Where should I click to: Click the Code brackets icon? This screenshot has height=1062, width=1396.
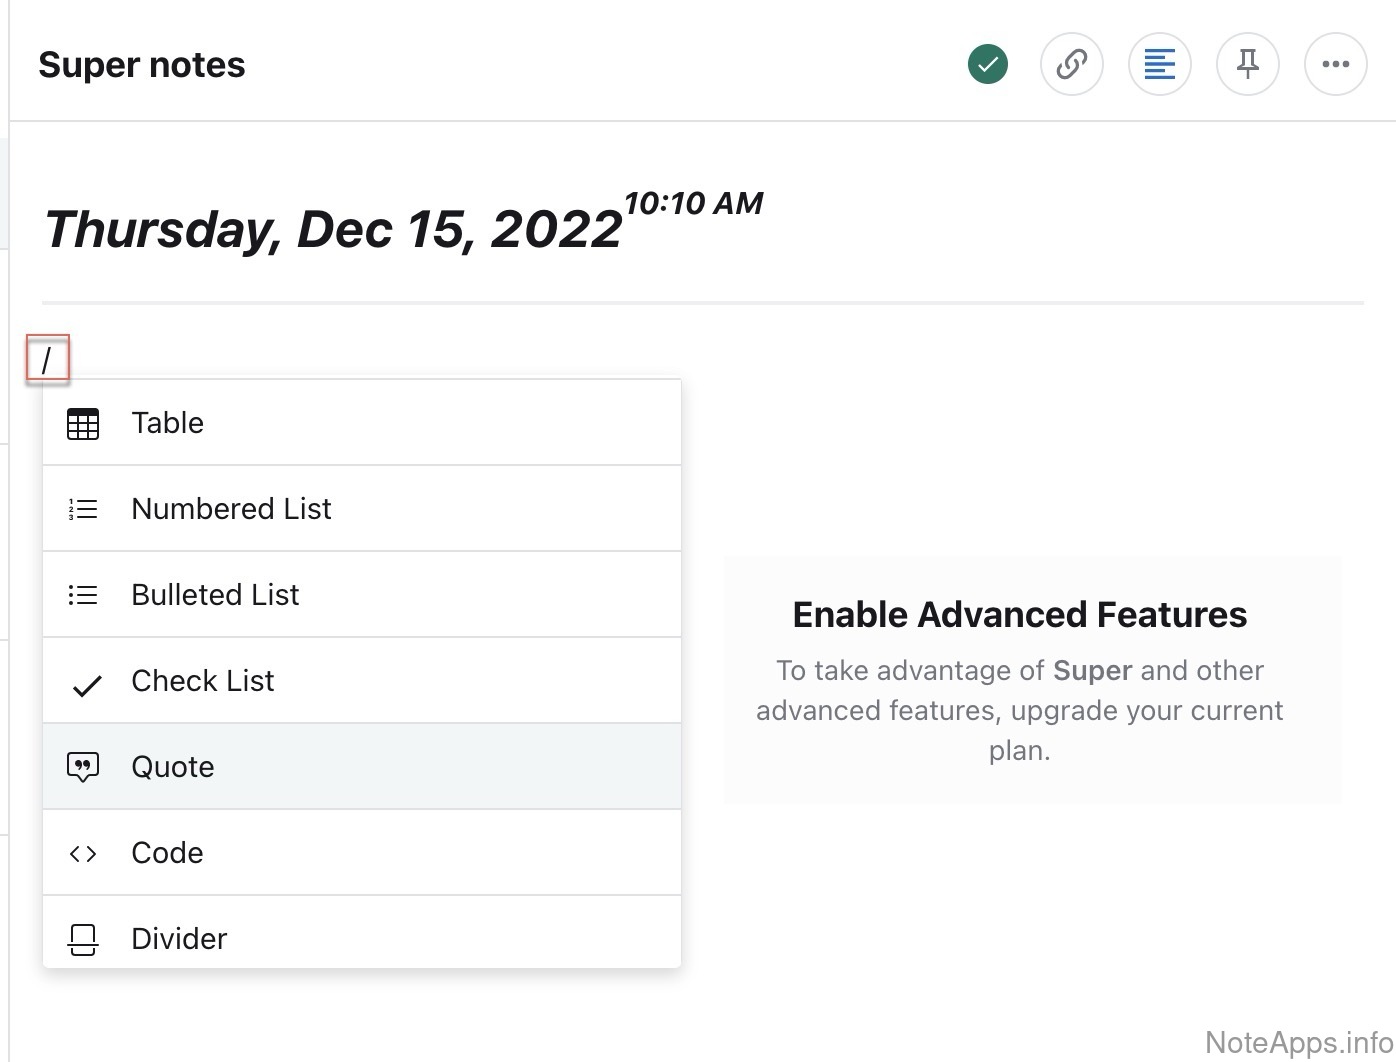click(83, 854)
